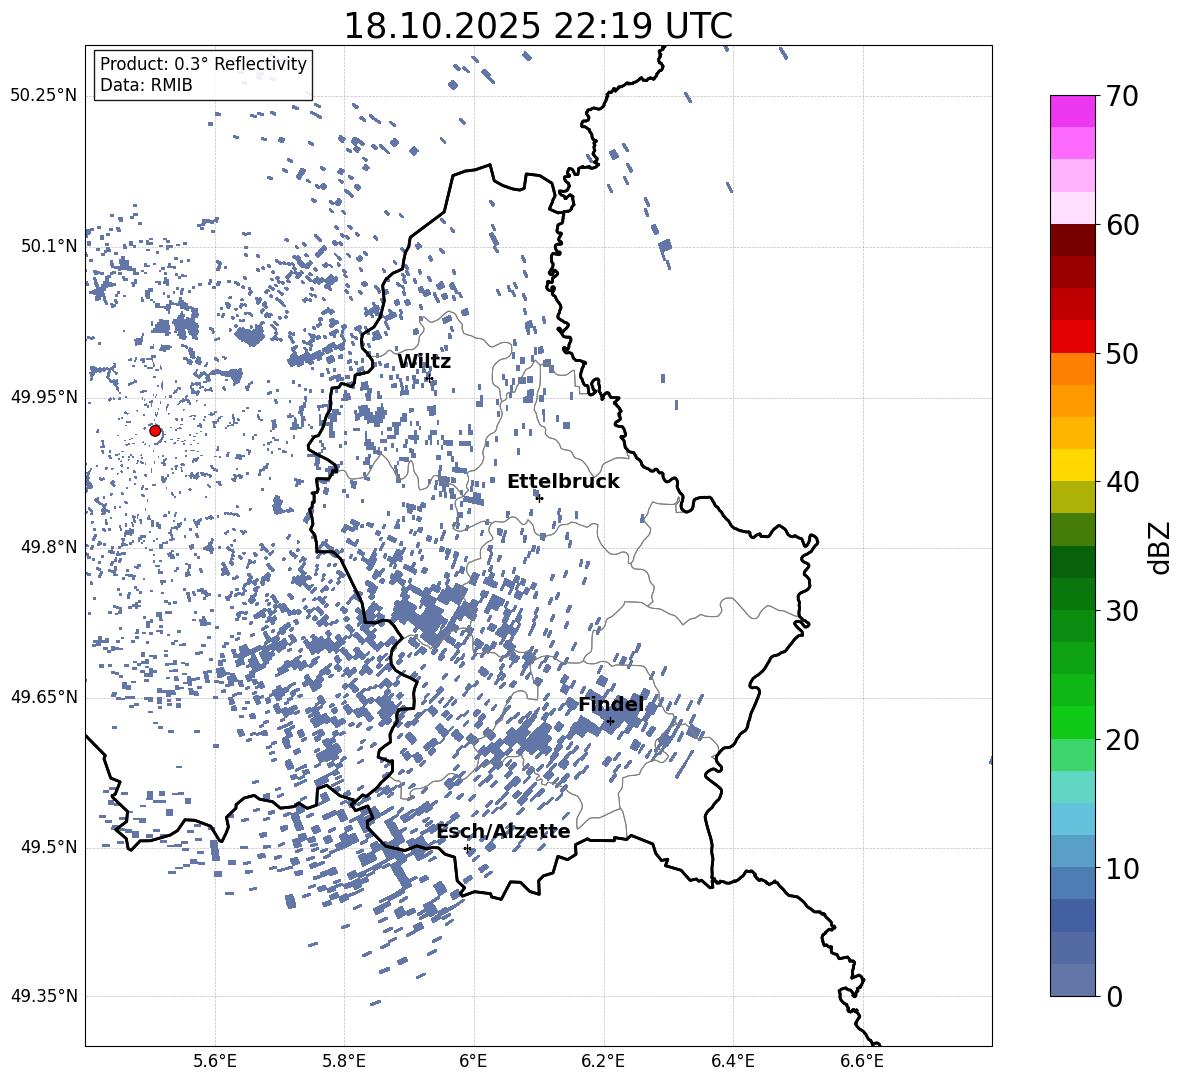The width and height of the screenshot is (1184, 1081).
Task: Click the Product: 0.3° Reflectivity text
Action: click(x=203, y=64)
